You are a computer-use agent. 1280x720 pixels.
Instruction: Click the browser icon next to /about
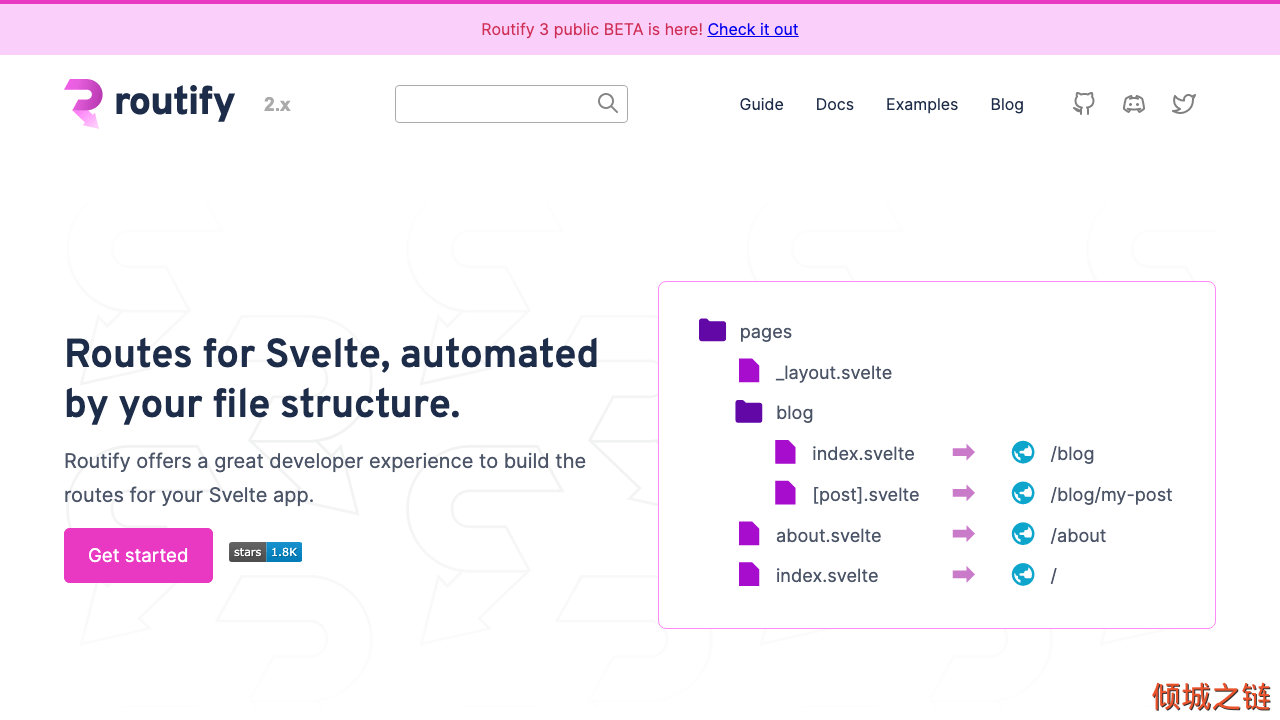coord(1023,534)
